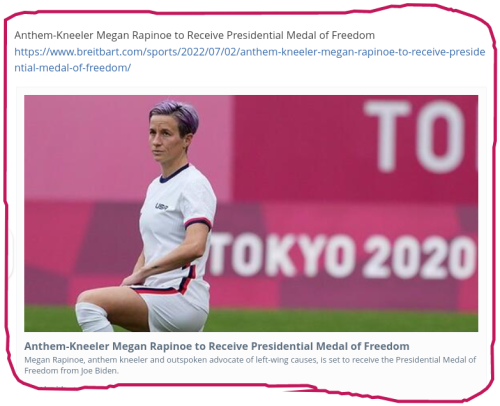Click the 'ntial-medal-of-freedom/' wrapped link line
Screen dimensions: 500x406
(72, 68)
